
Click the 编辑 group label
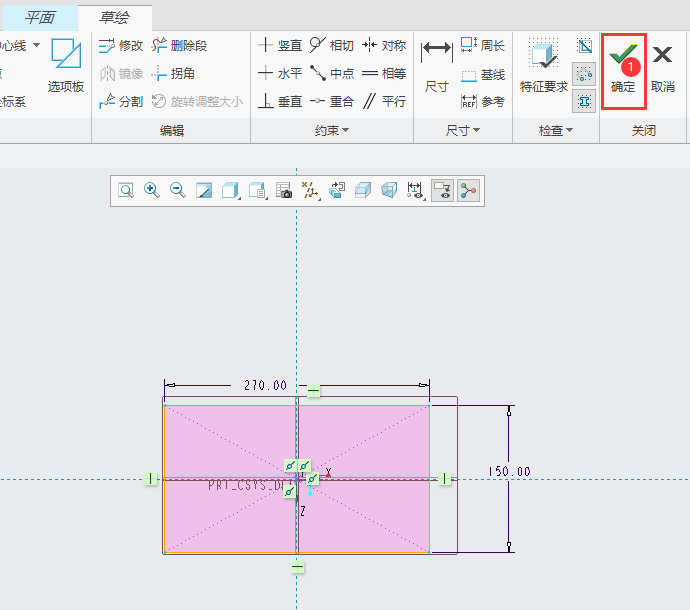tap(172, 130)
